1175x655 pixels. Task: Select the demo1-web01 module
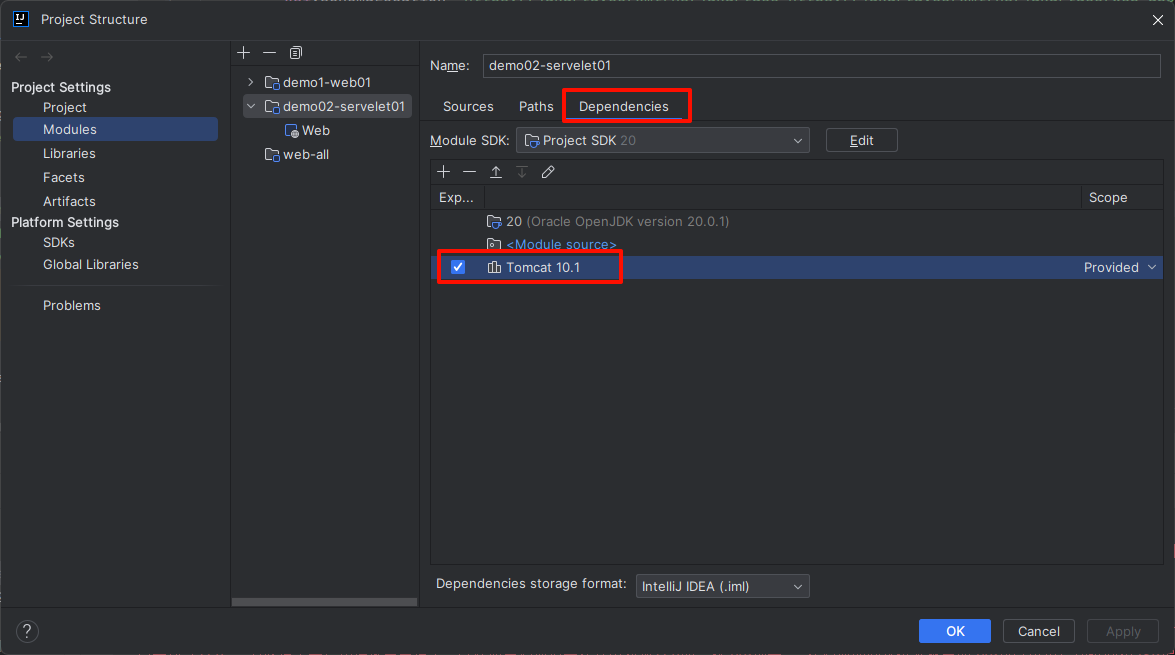click(x=327, y=82)
